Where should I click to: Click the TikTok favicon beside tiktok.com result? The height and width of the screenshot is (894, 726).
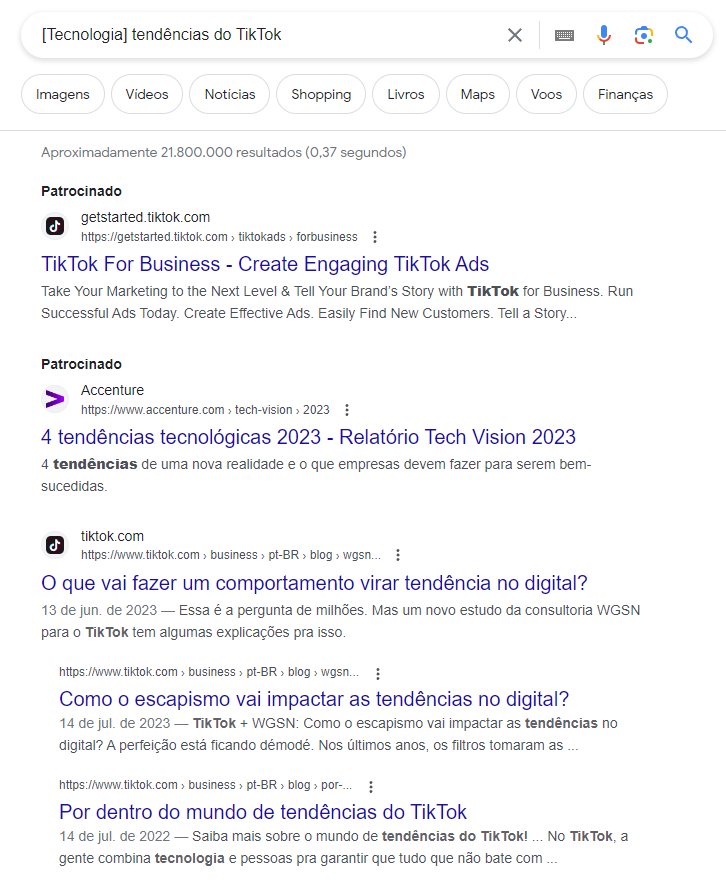click(x=56, y=545)
